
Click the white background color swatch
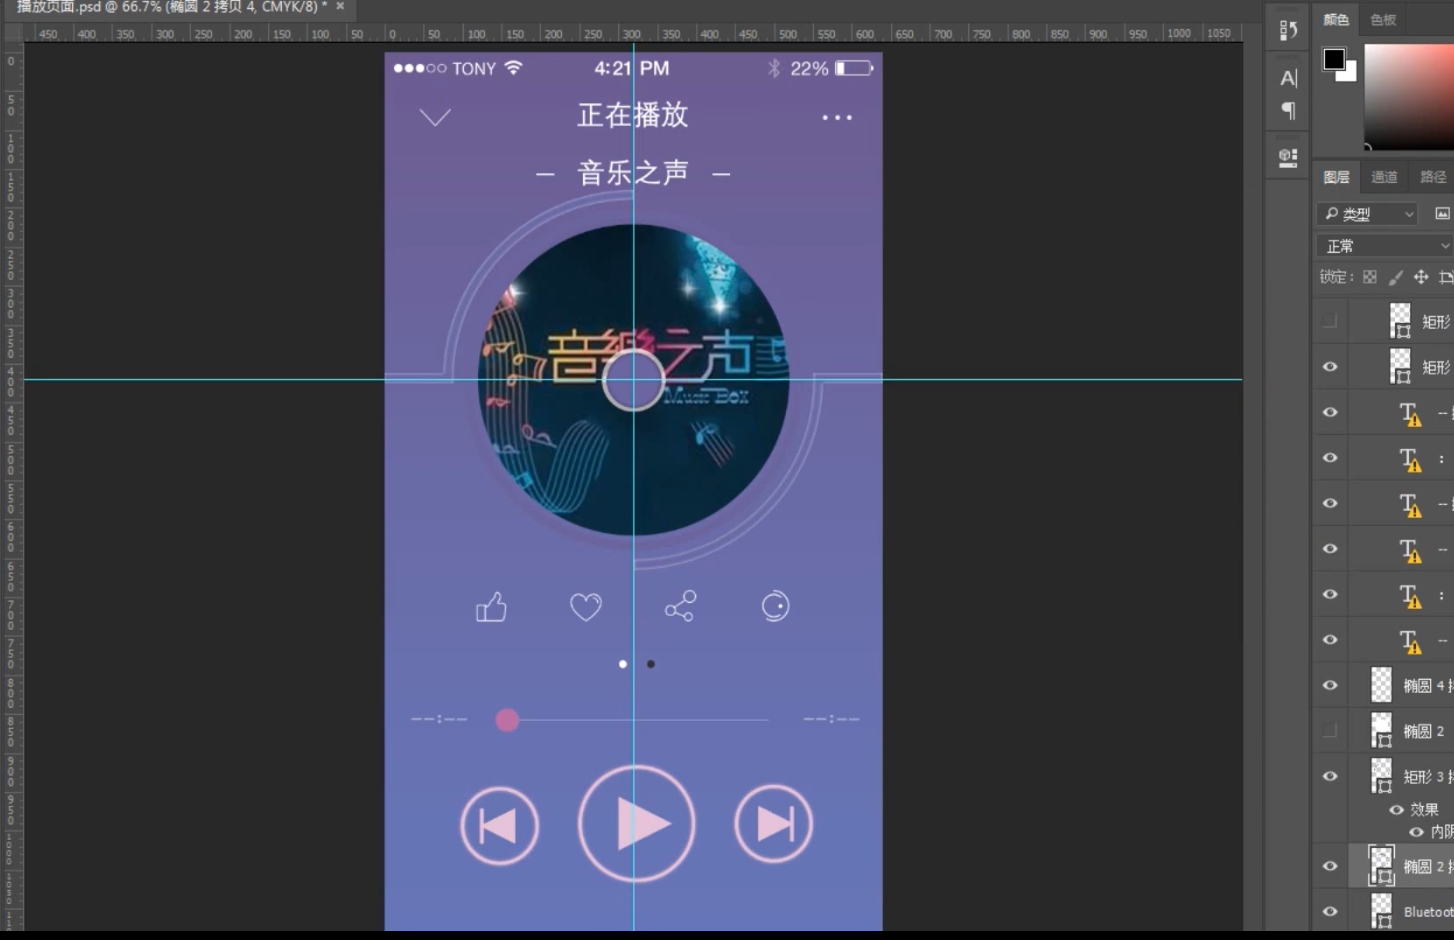click(1350, 73)
